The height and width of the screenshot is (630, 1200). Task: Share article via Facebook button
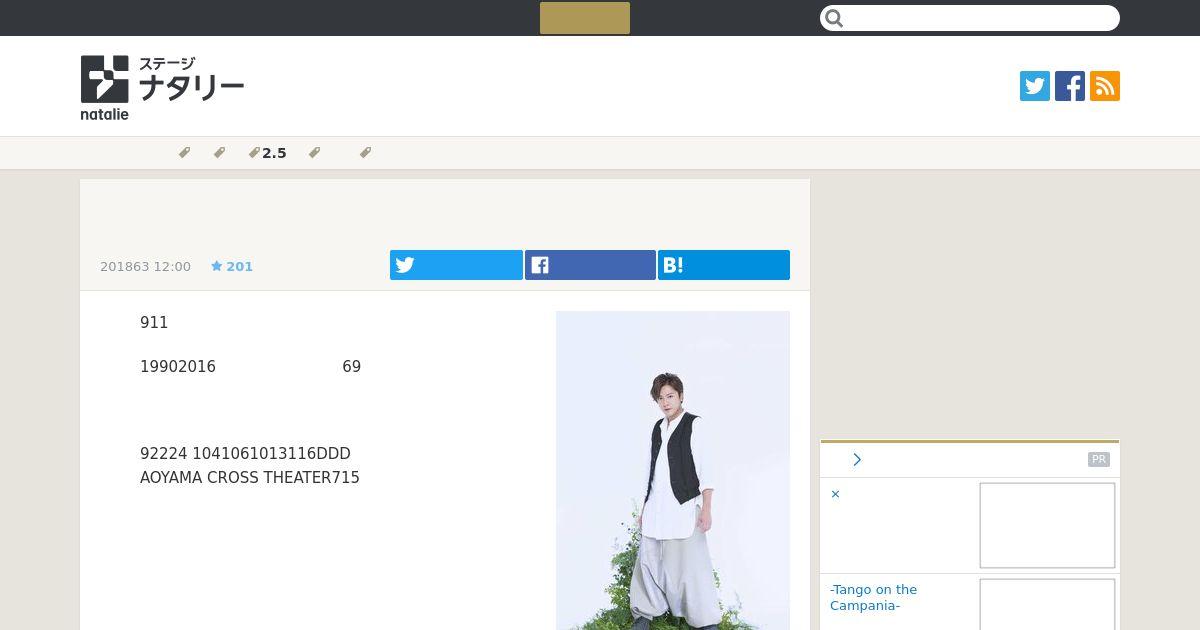point(590,265)
